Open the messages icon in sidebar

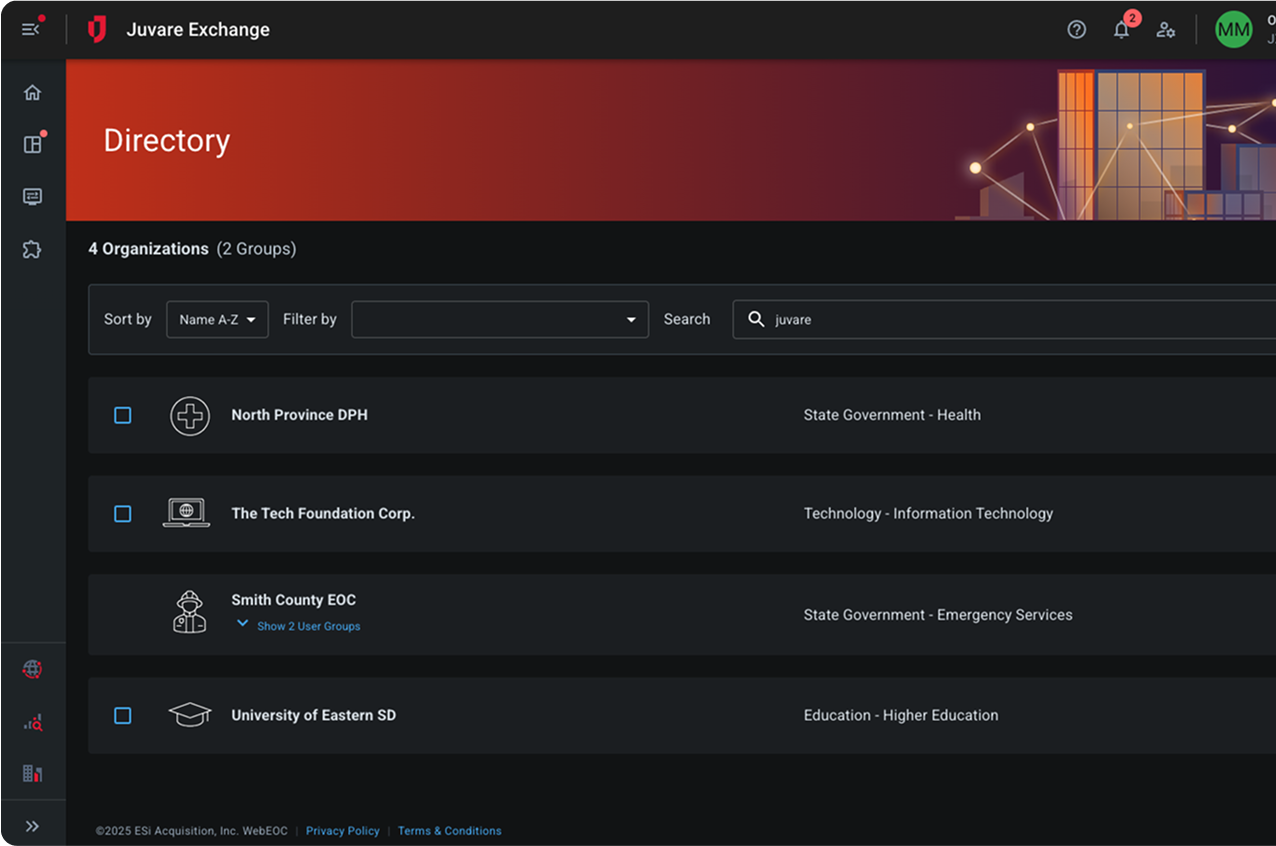[32, 197]
